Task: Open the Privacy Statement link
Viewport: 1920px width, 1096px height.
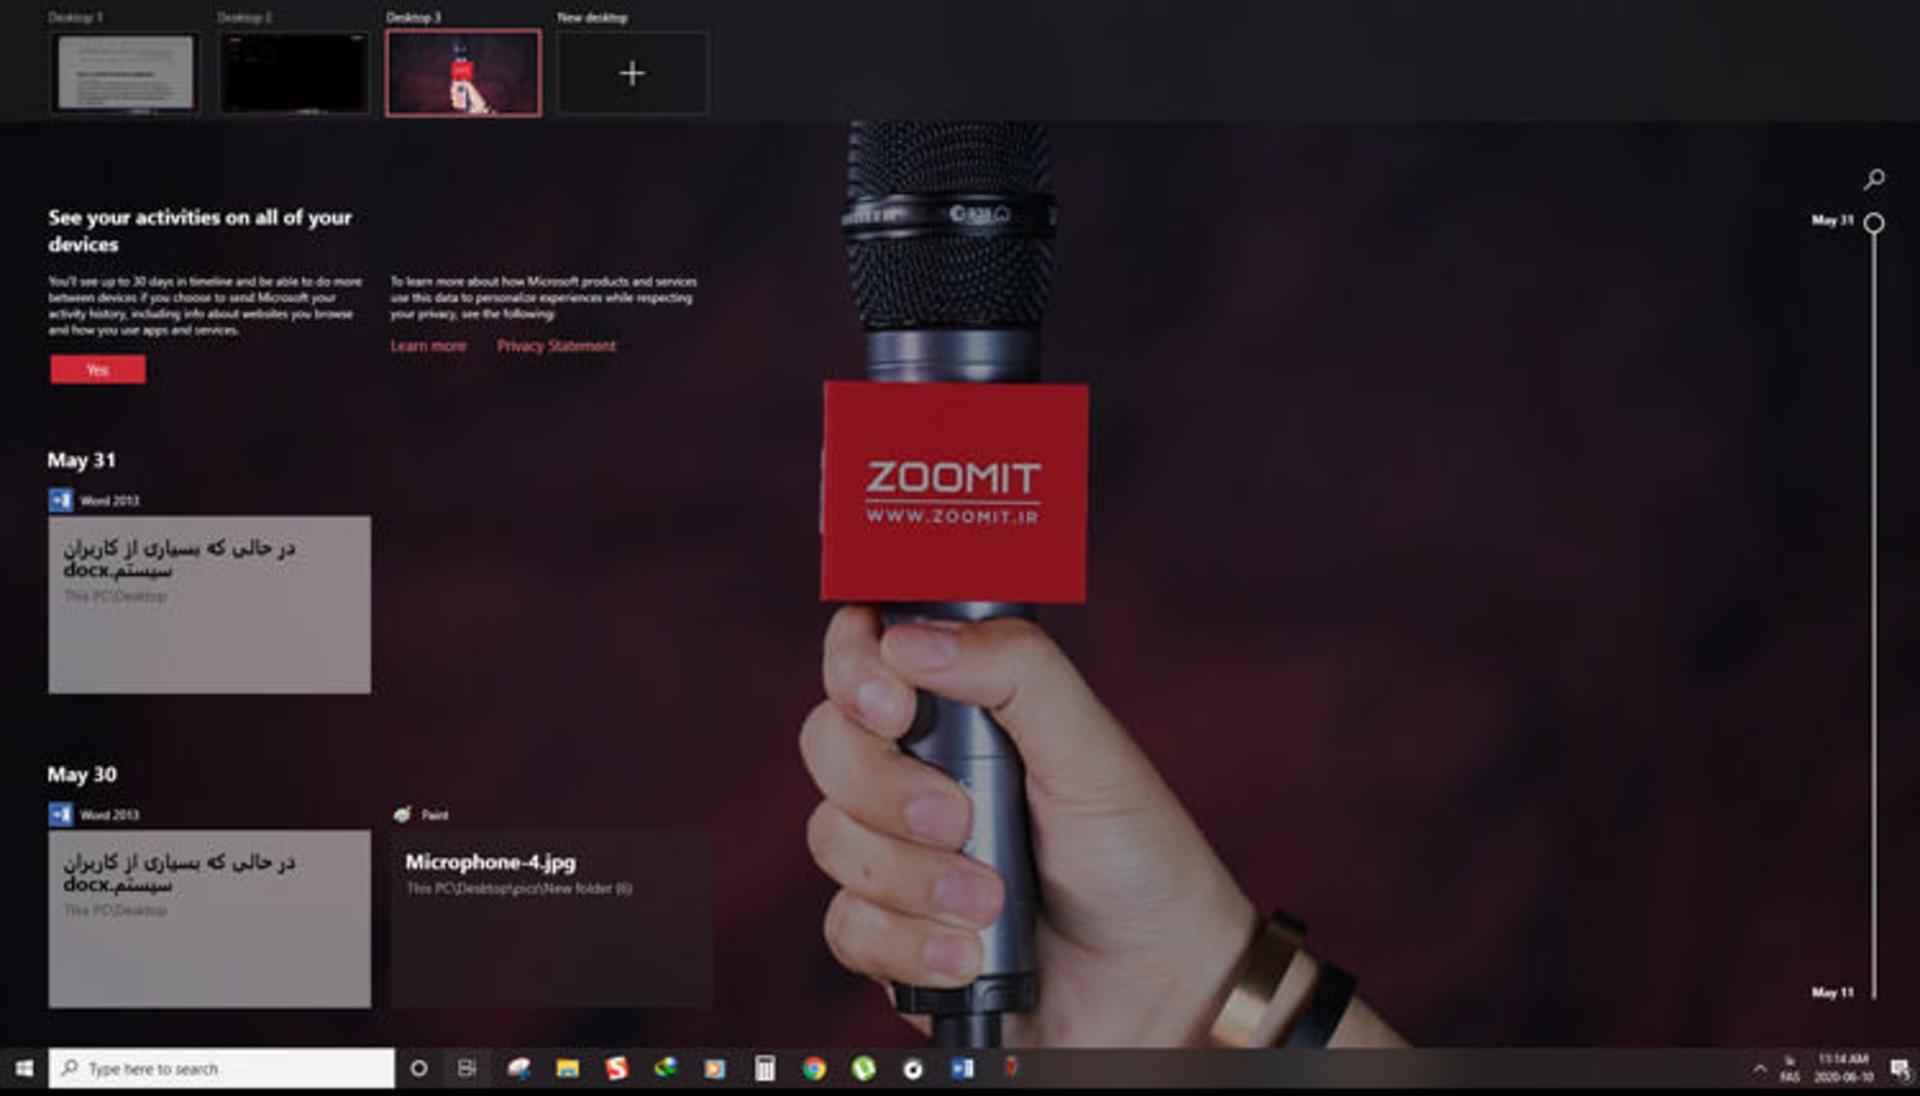Action: point(556,346)
